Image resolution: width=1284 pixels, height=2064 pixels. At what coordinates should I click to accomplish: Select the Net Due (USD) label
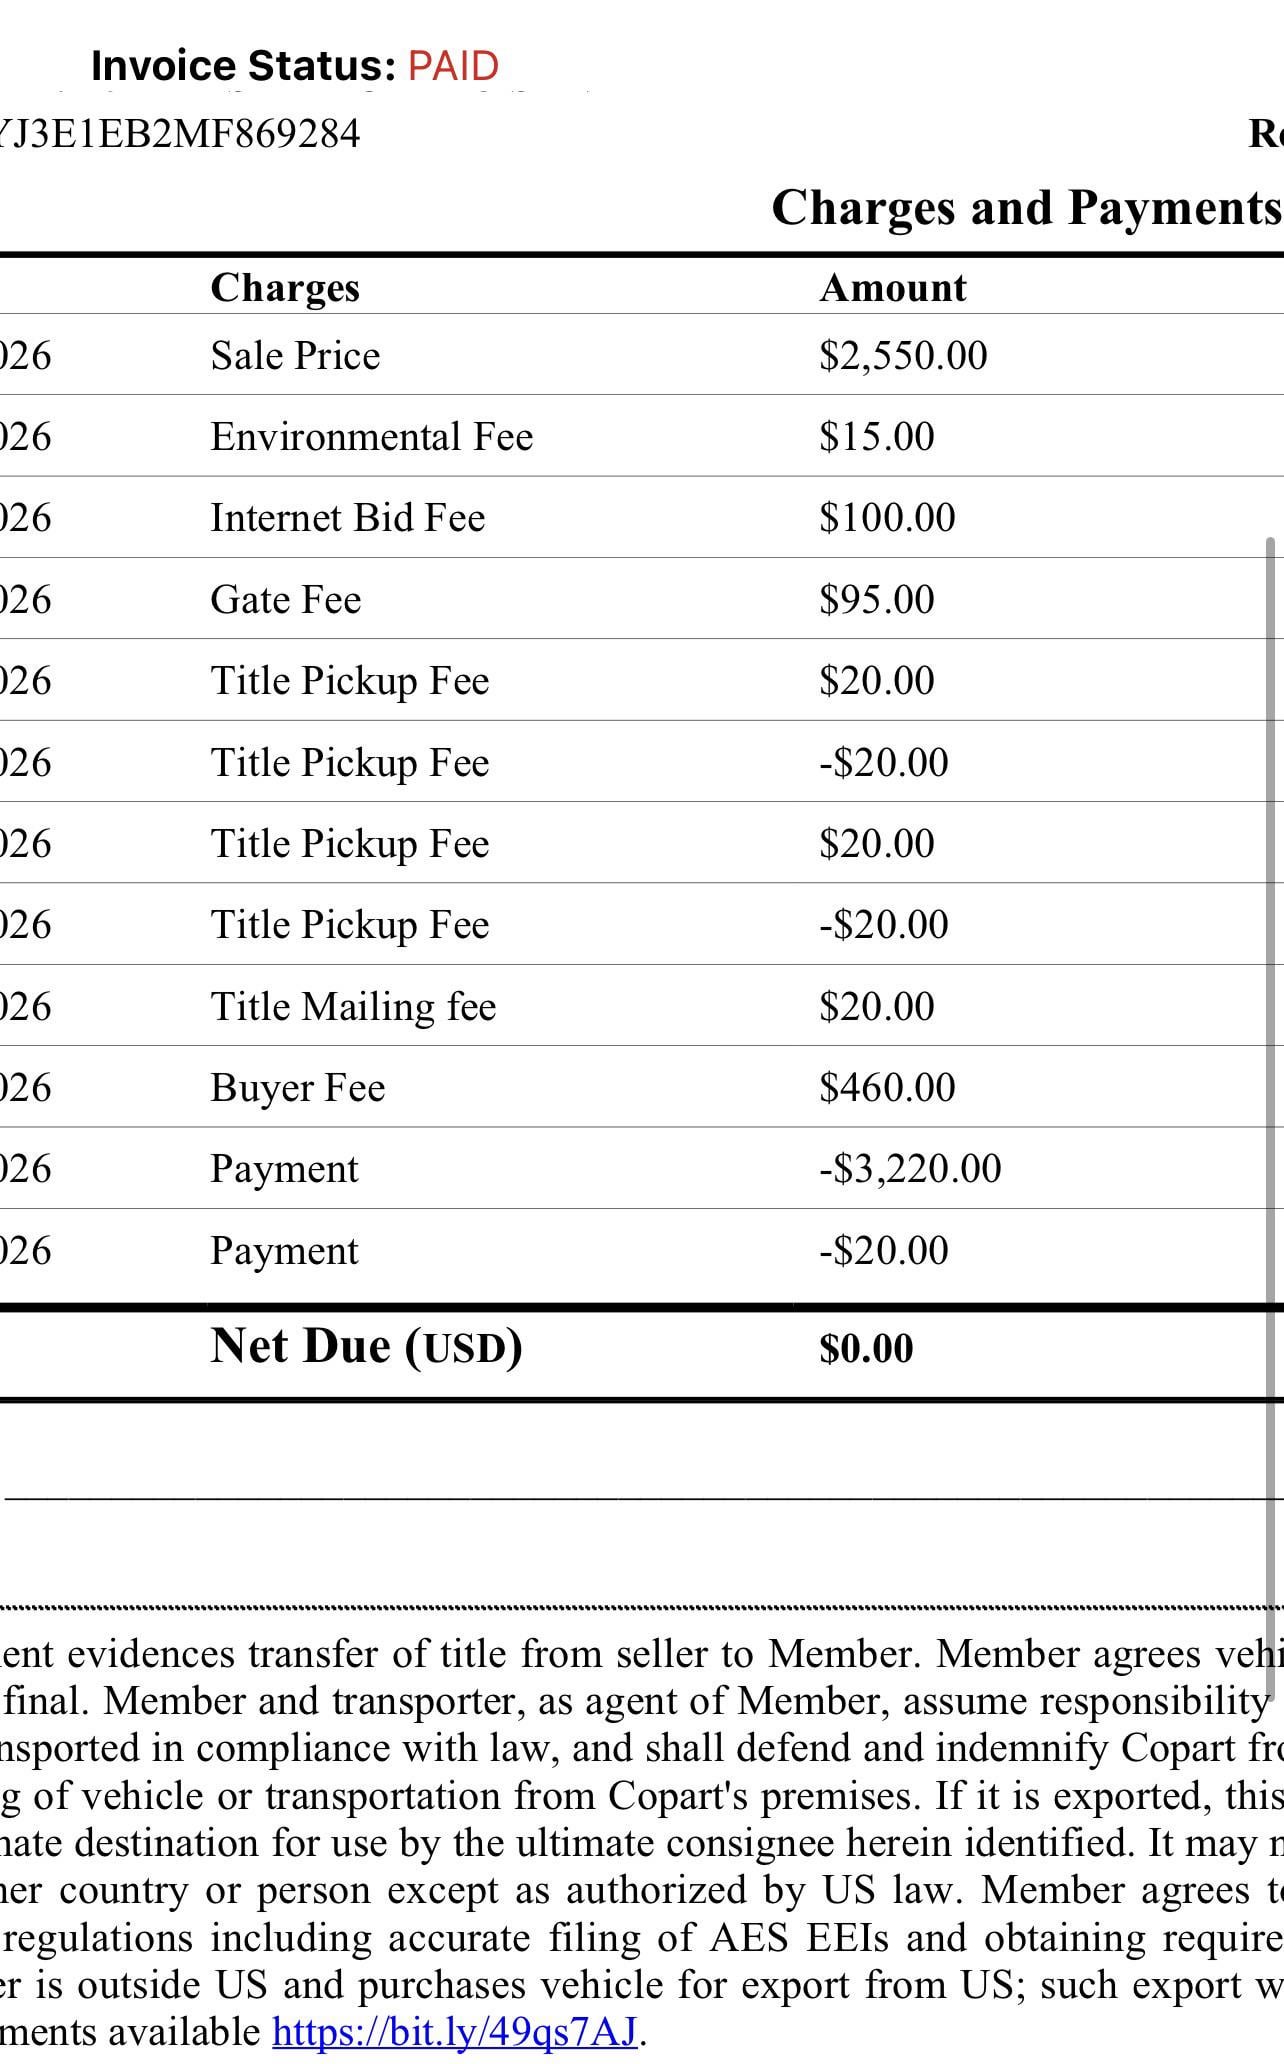[366, 1346]
